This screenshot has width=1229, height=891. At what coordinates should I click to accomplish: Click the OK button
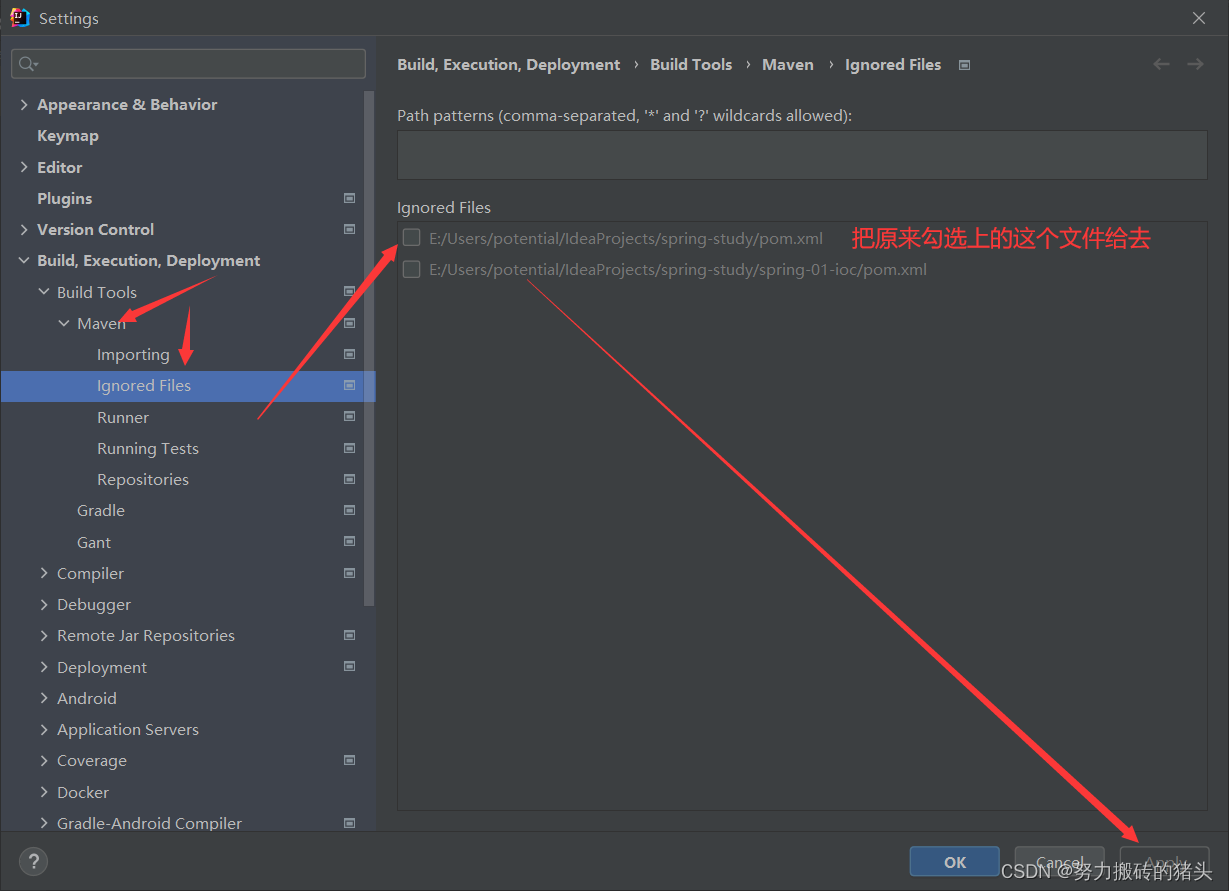(x=955, y=862)
